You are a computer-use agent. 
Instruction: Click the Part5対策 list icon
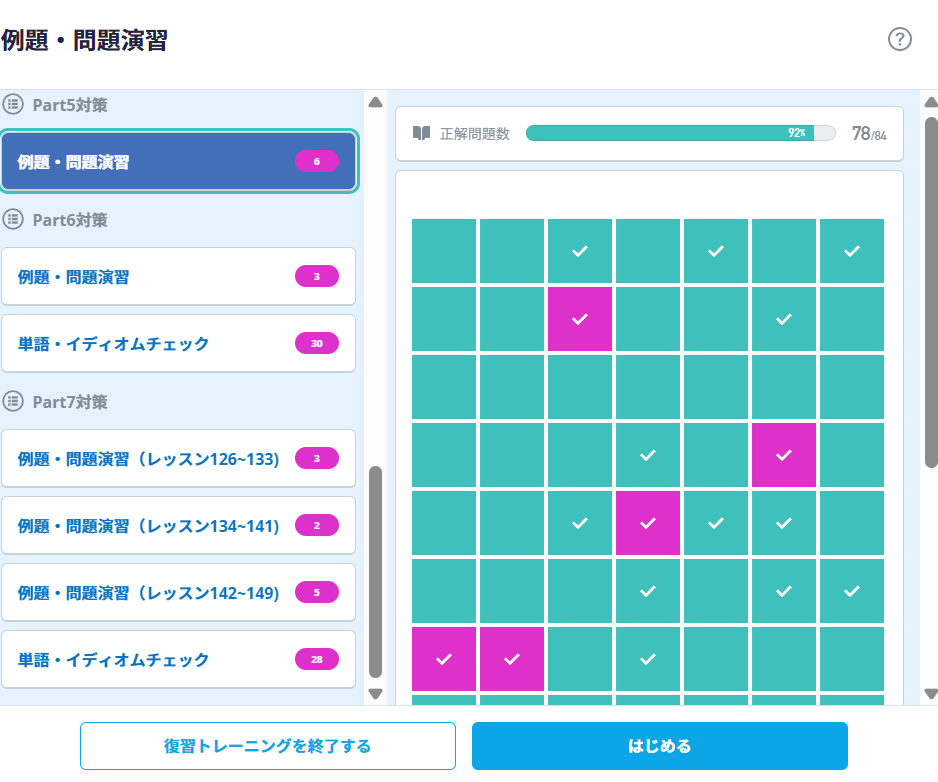[x=13, y=103]
